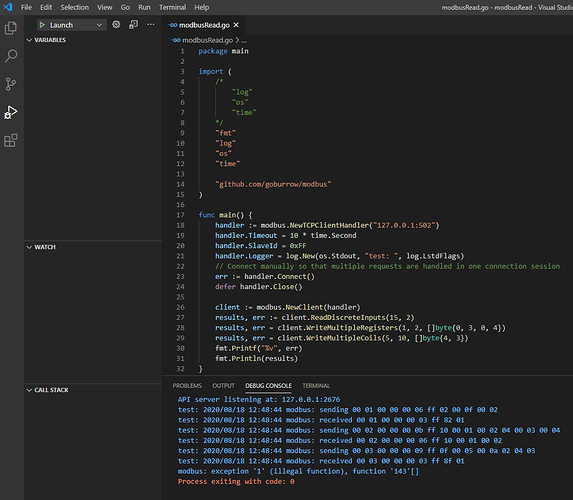
Task: Switch to the OUTPUT panel tab
Action: click(x=223, y=386)
